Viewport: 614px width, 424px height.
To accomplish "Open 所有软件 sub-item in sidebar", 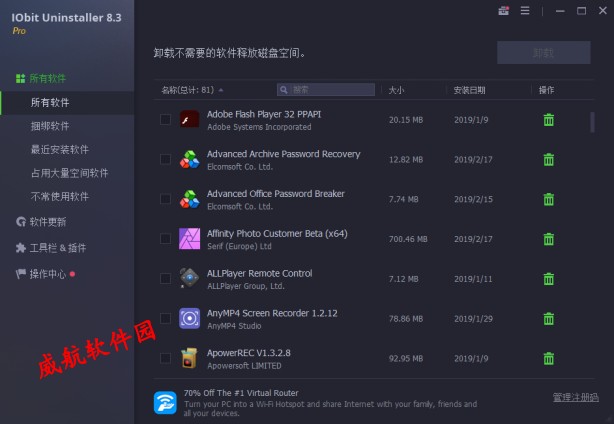I will point(67,103).
